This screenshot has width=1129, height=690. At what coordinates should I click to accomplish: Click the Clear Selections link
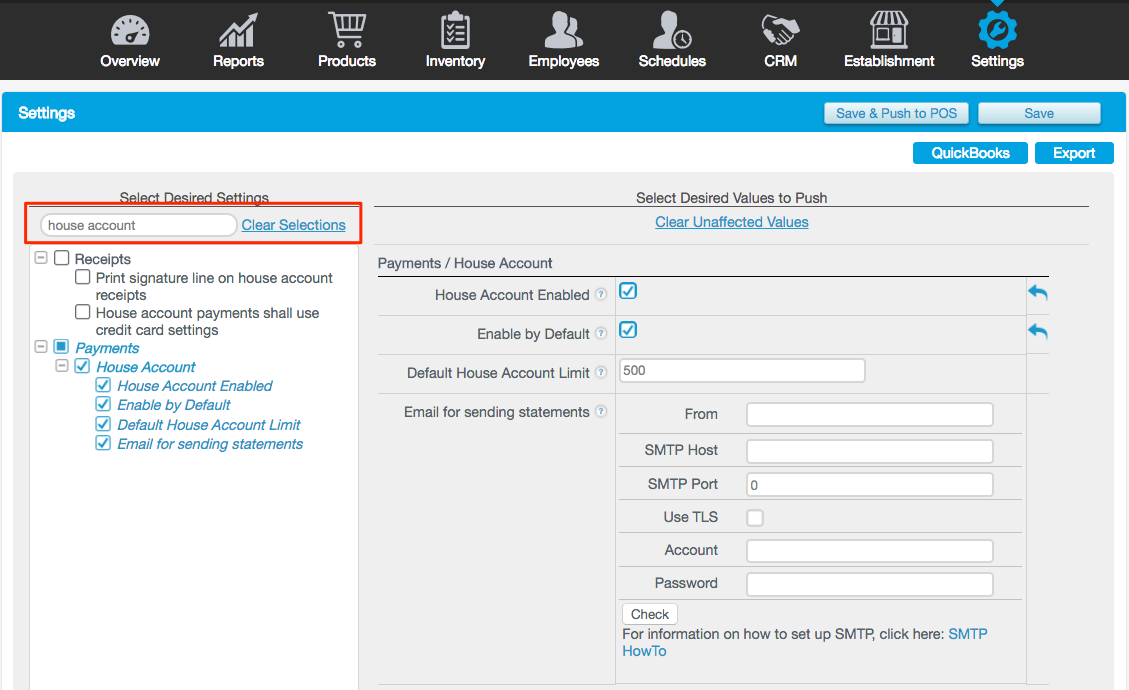click(293, 224)
